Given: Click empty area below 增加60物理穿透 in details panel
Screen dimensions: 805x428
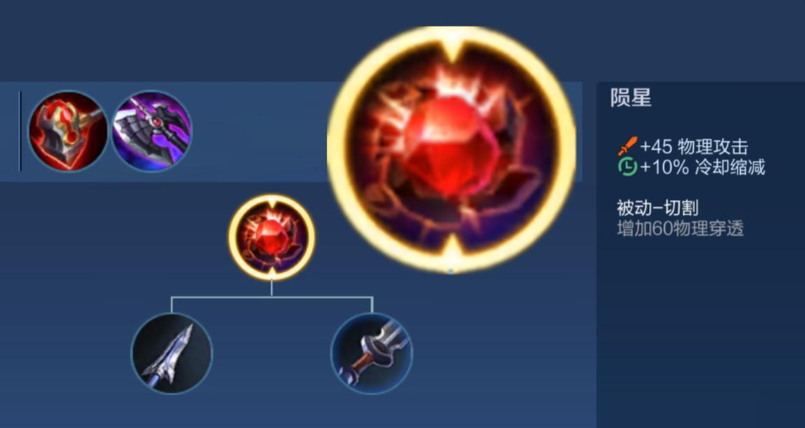Looking at the screenshot, I should coord(701,328).
